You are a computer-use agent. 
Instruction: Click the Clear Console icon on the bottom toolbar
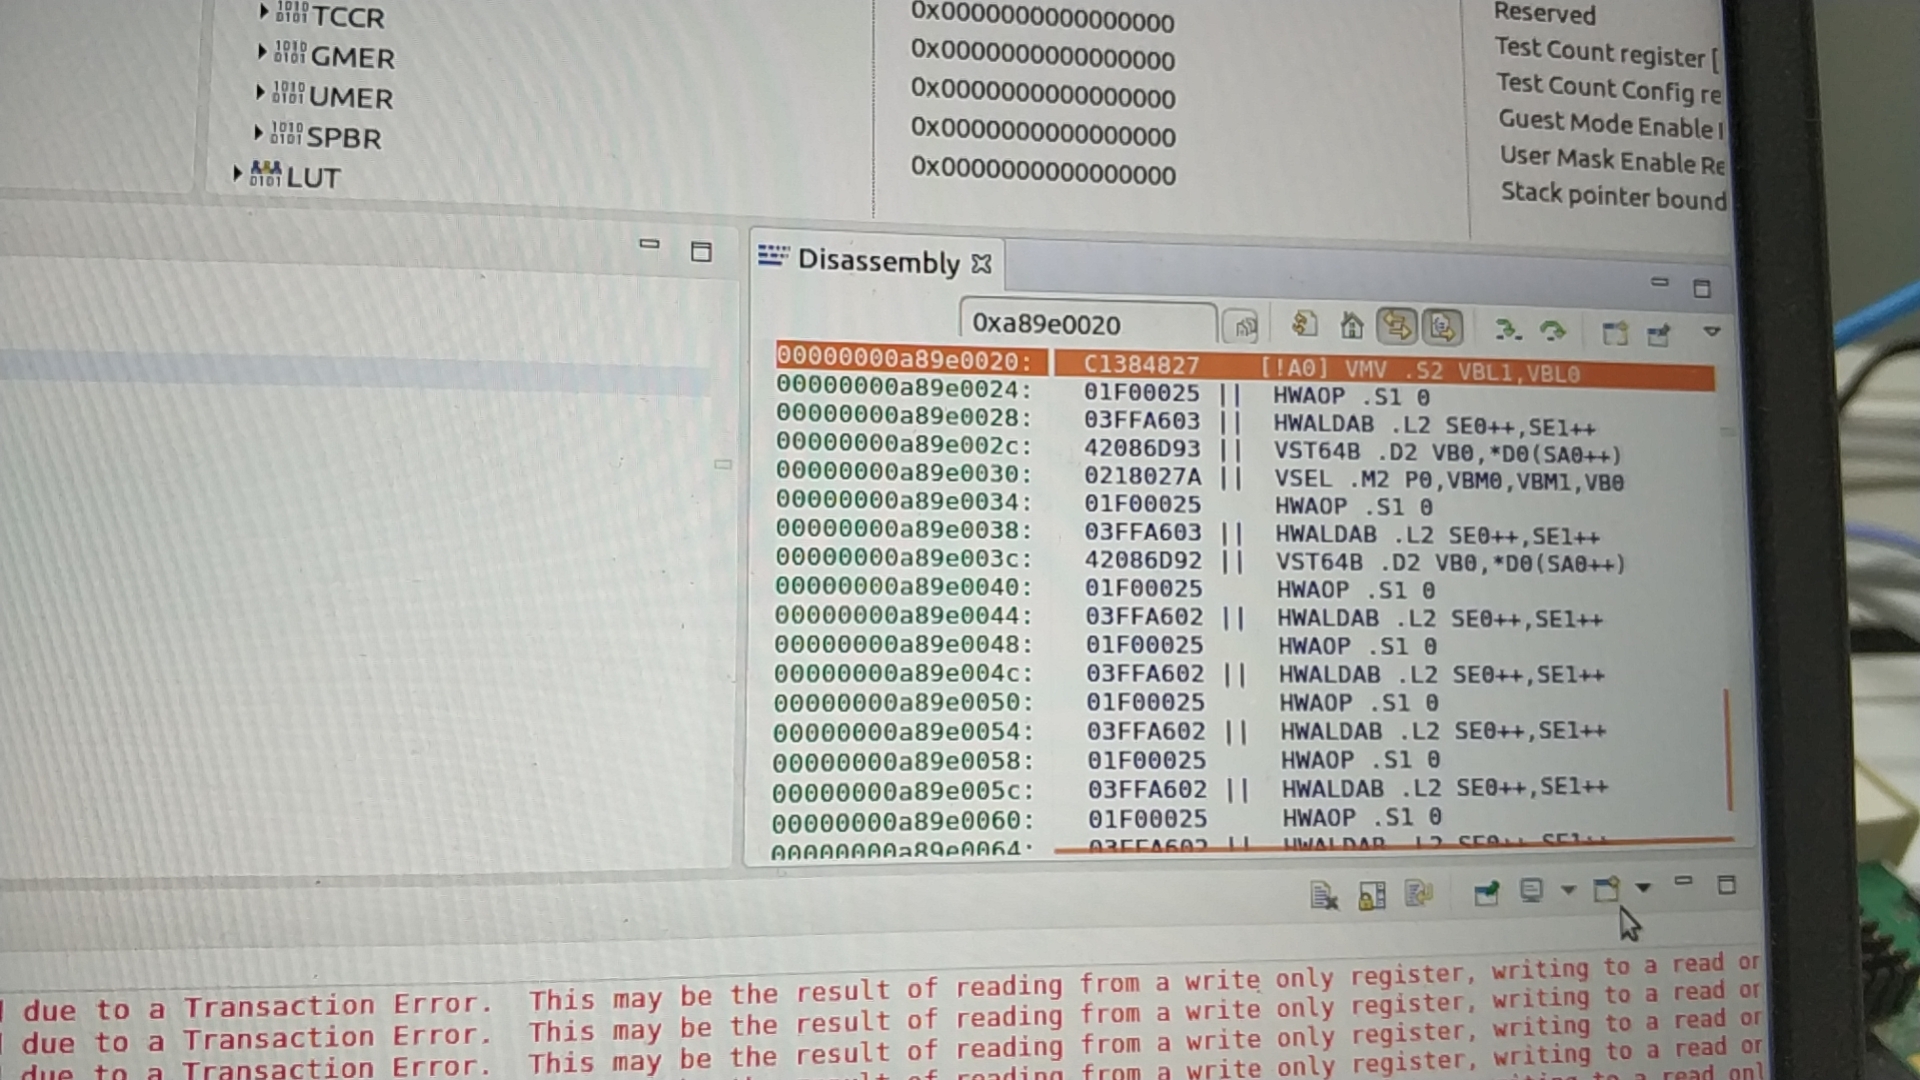1324,896
